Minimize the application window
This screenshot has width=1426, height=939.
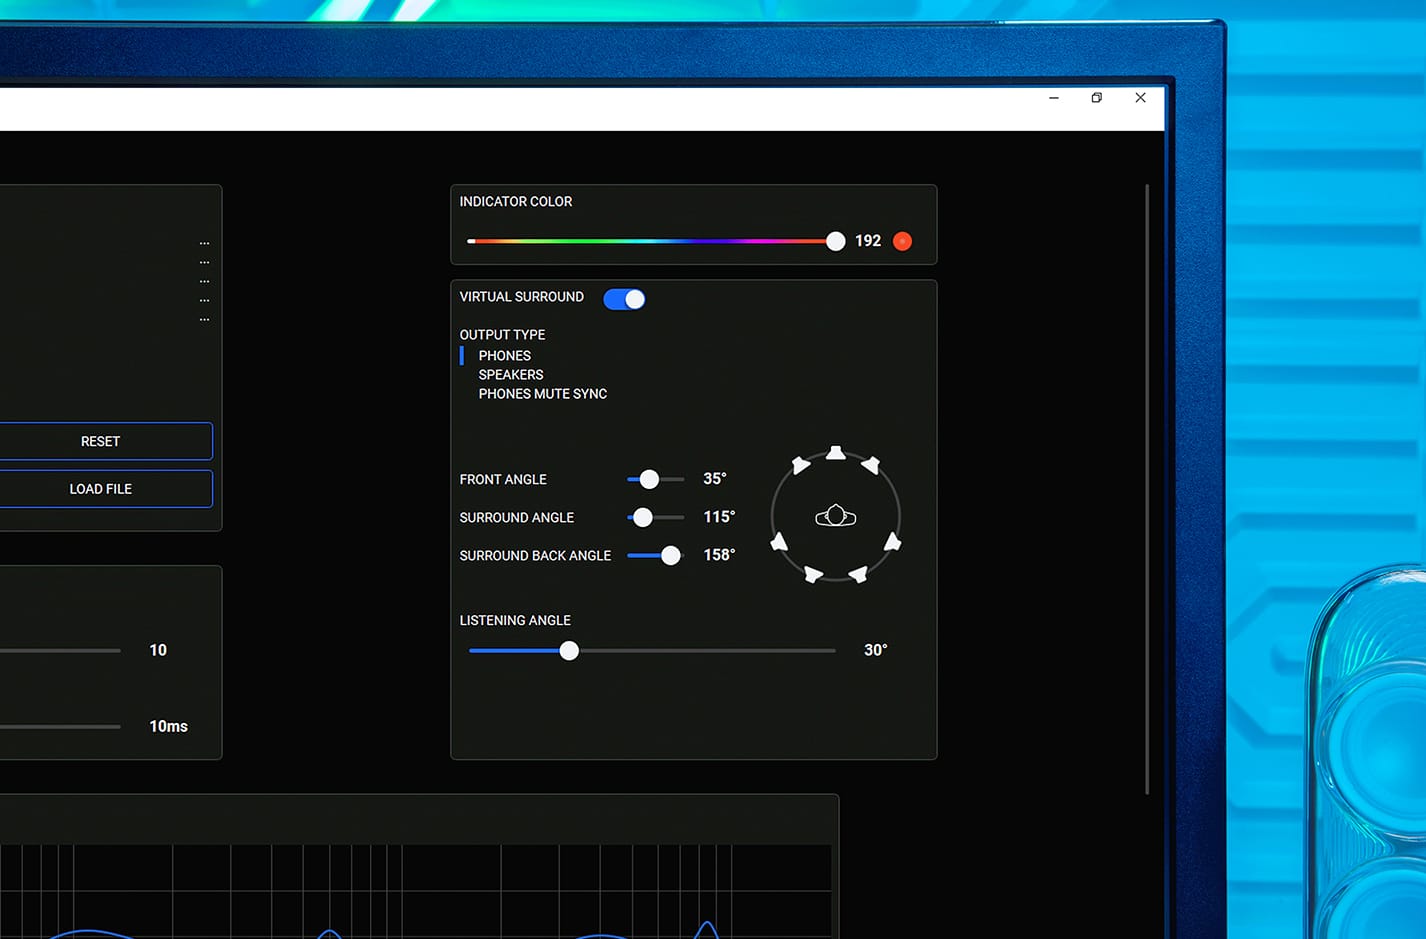point(1054,98)
